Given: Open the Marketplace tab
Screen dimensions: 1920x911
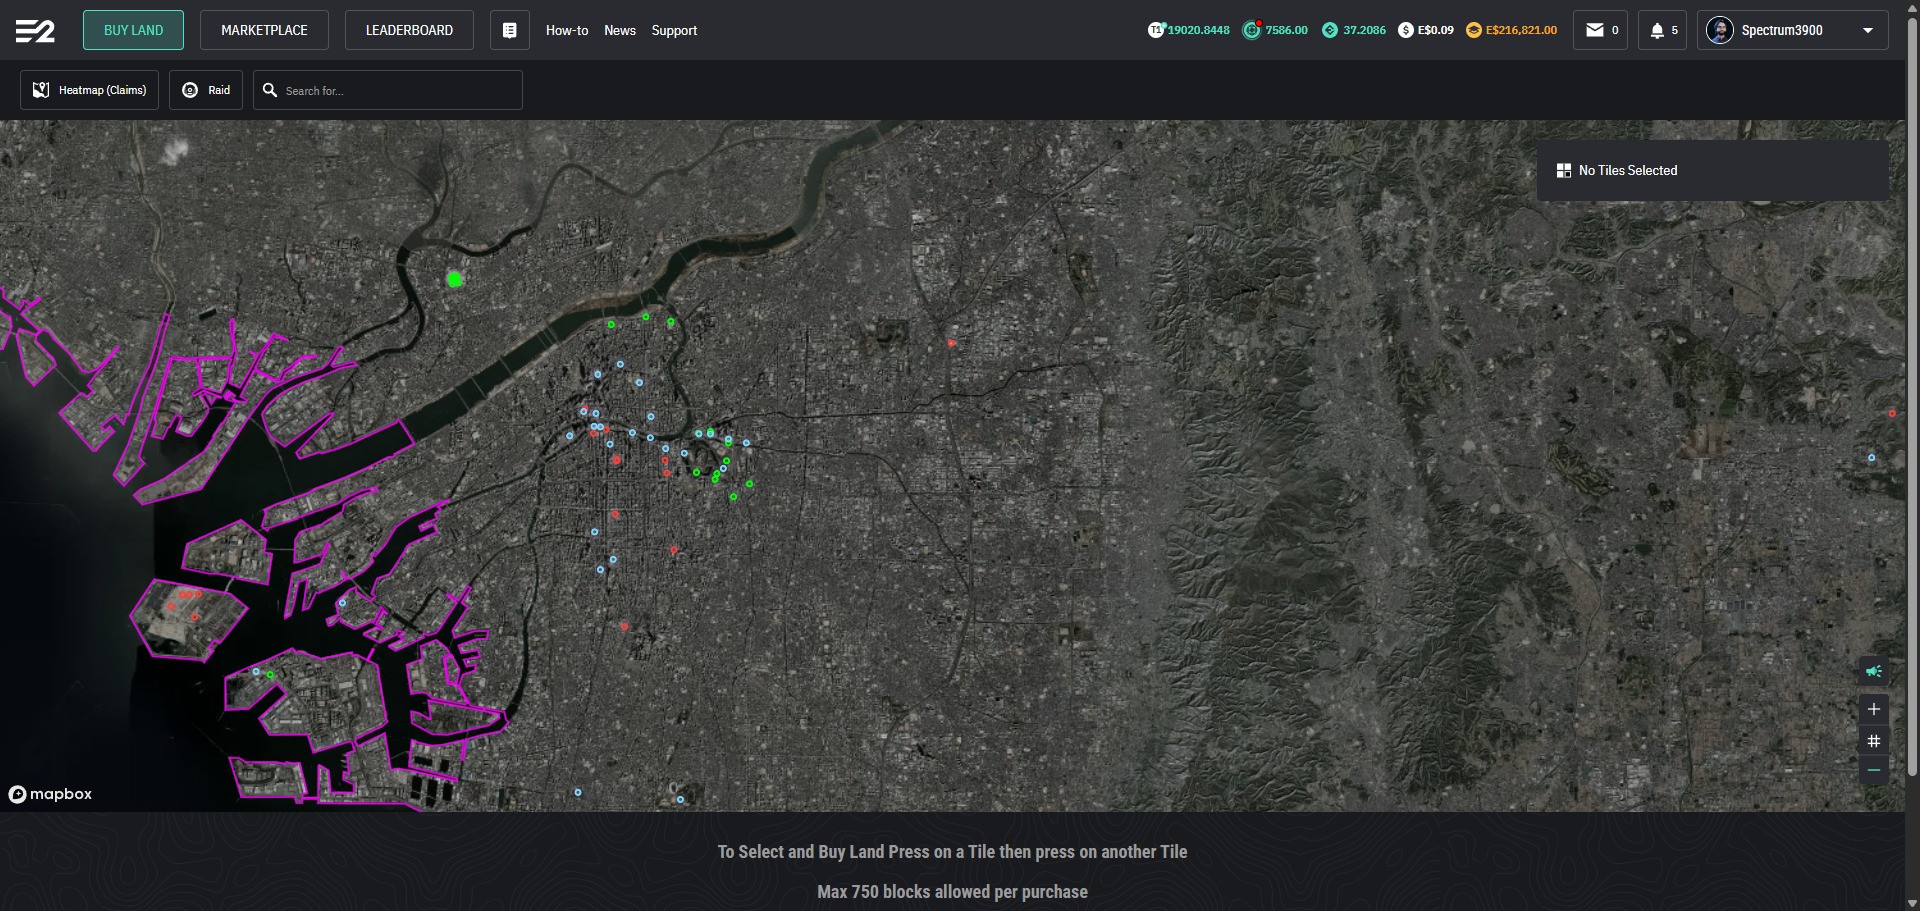Looking at the screenshot, I should 264,31.
